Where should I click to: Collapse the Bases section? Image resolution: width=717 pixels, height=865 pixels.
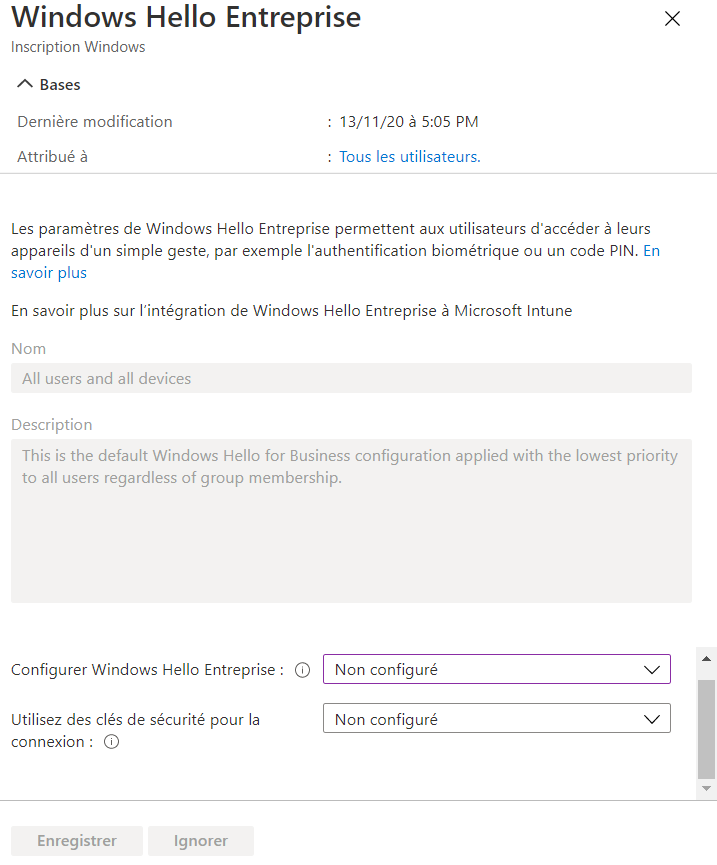tap(50, 84)
